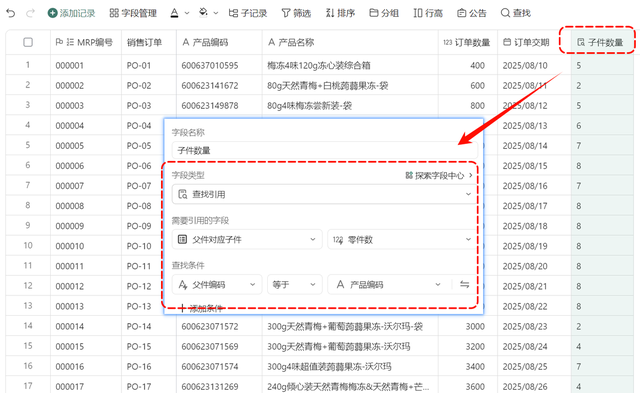Open the 产品编码 condition value dropdown
The width and height of the screenshot is (640, 393).
coord(388,284)
